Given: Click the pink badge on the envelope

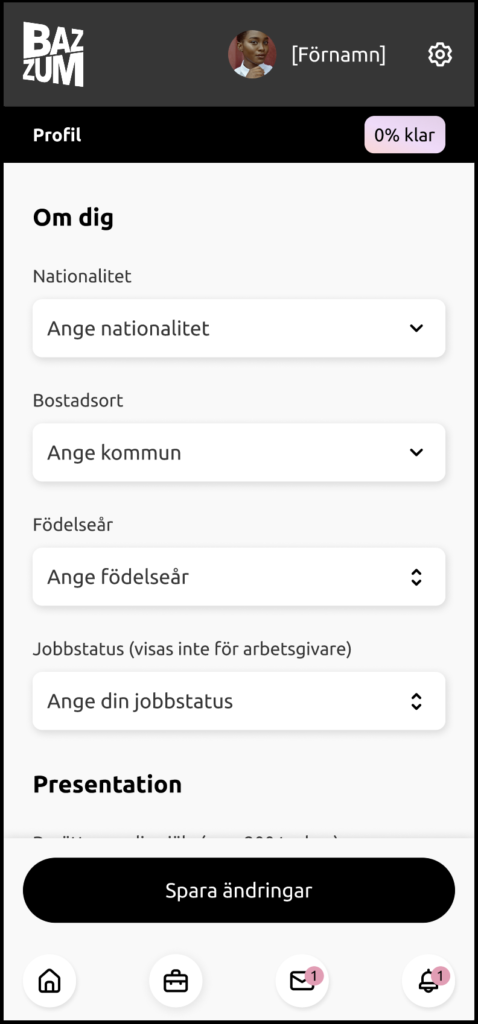Looking at the screenshot, I should tap(314, 976).
